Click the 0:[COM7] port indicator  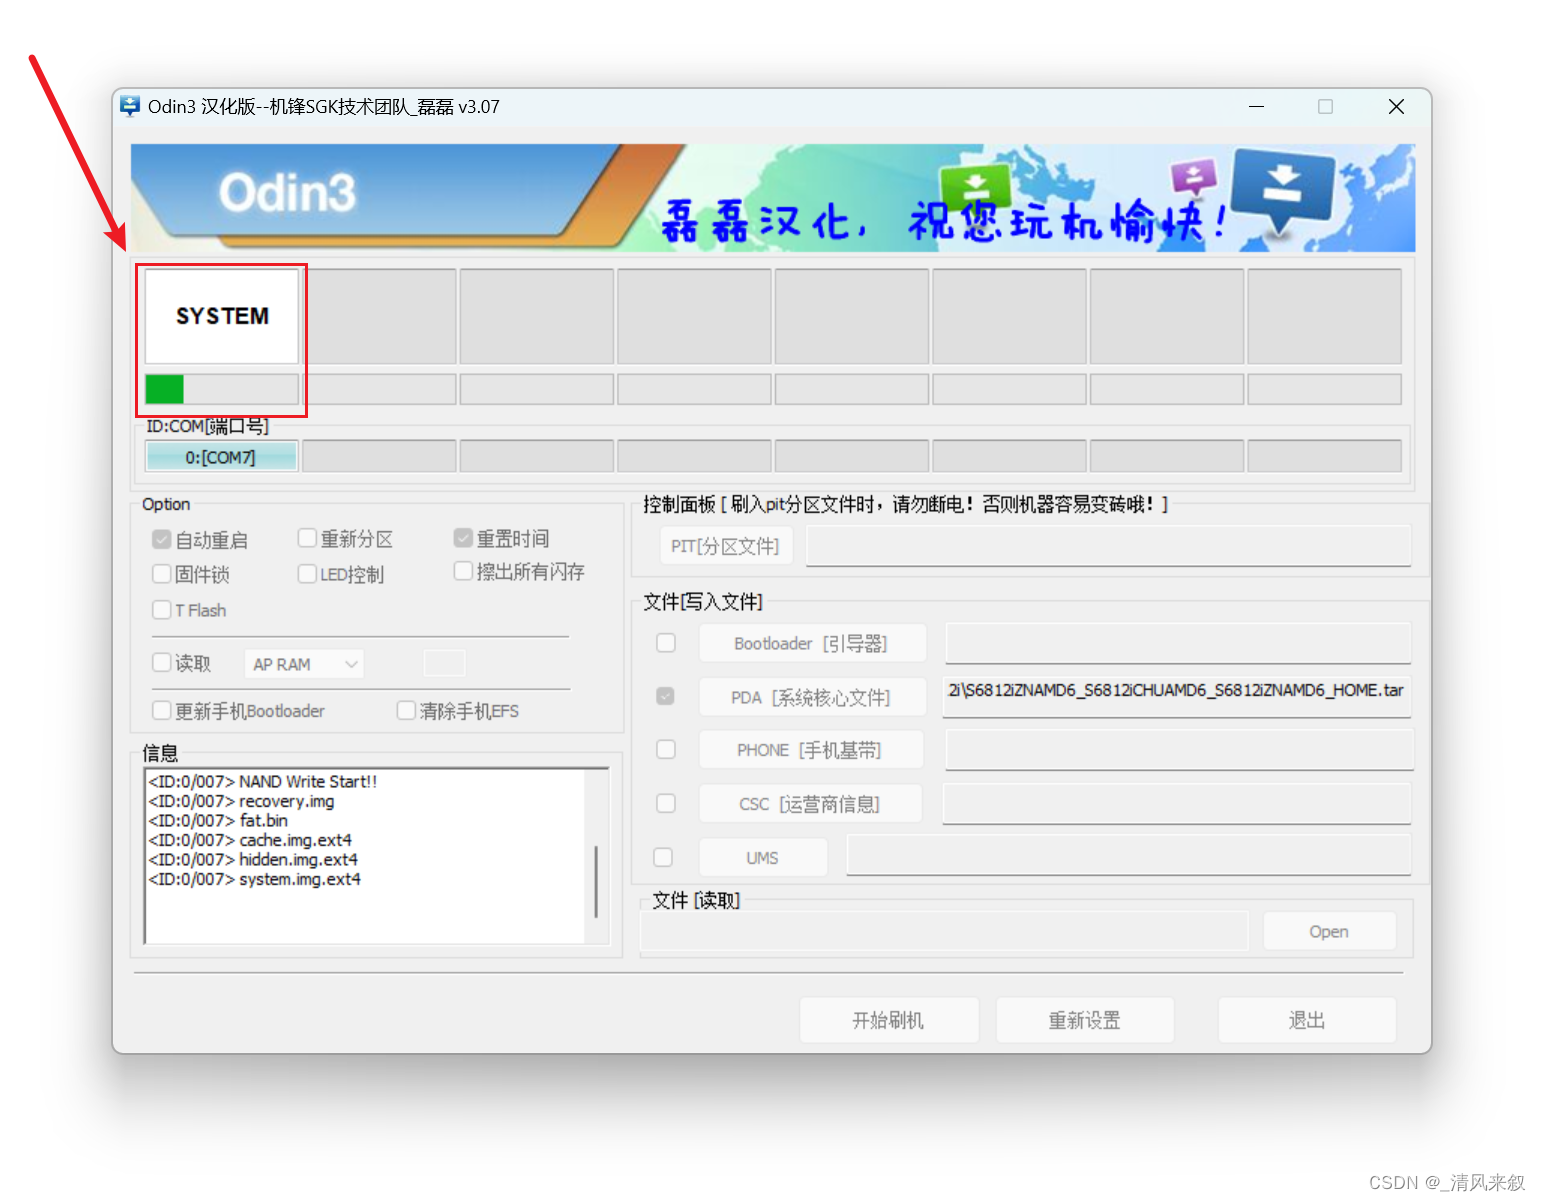pos(221,457)
